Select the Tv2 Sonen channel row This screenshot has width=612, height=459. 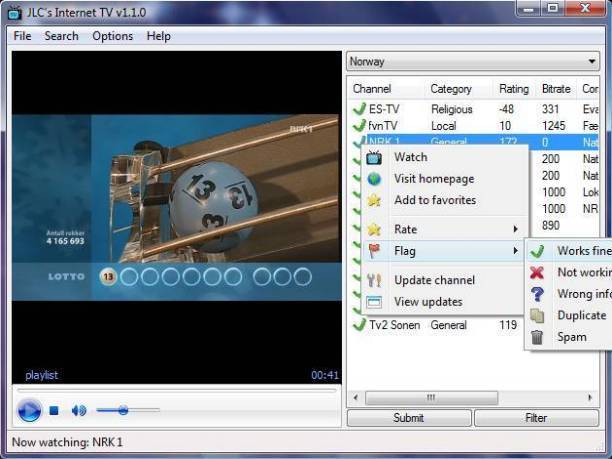pos(437,325)
